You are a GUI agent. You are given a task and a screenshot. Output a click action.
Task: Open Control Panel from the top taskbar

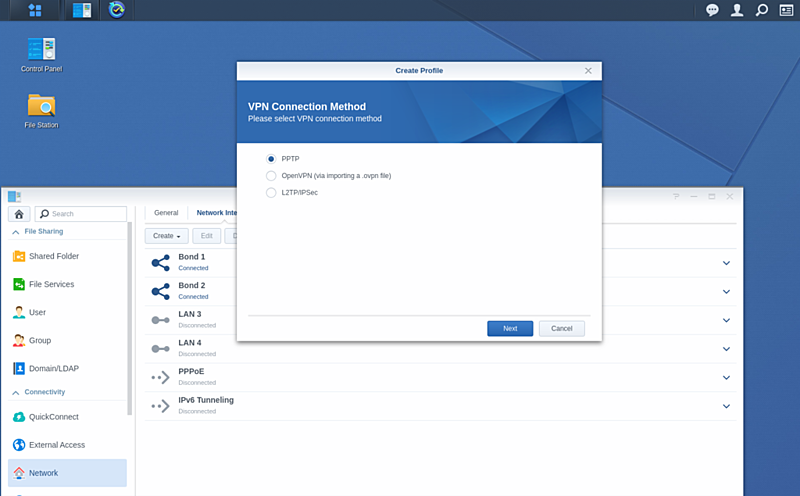(x=82, y=10)
